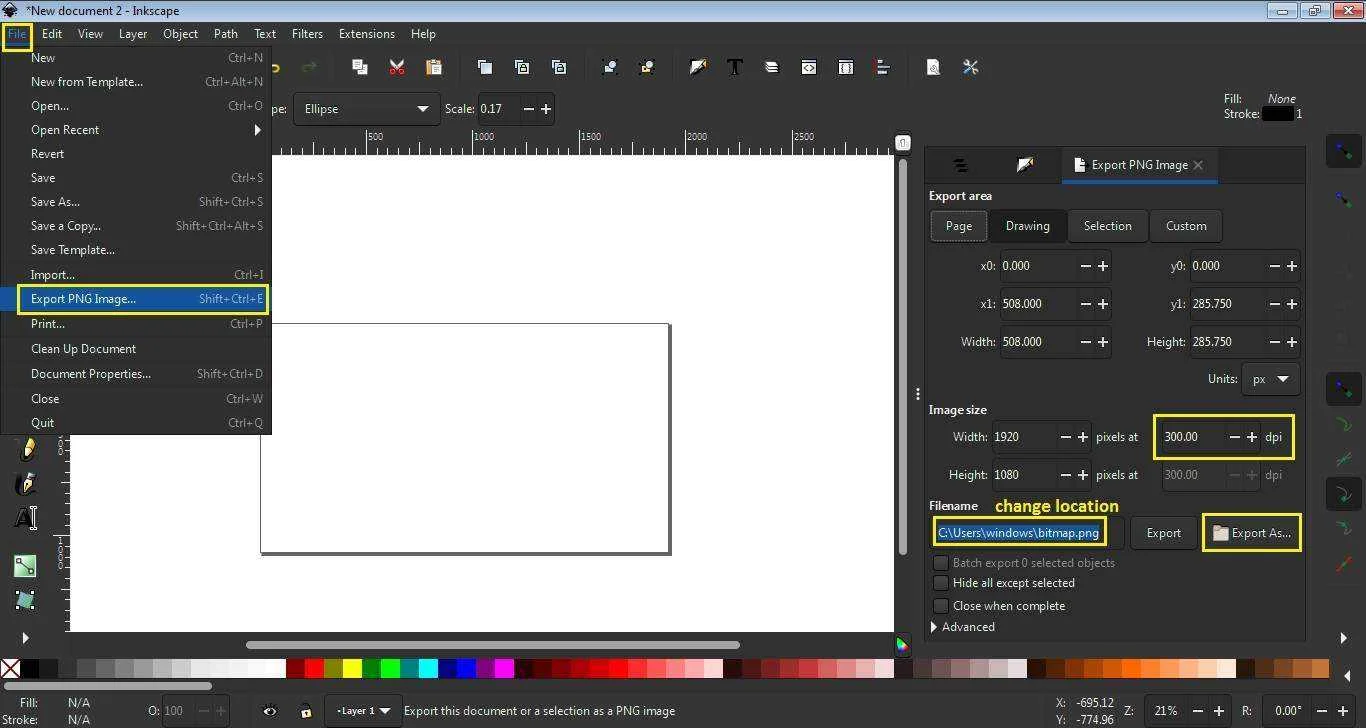Expand Open Recent submenu arrow
Image resolution: width=1366 pixels, height=728 pixels.
pos(257,130)
